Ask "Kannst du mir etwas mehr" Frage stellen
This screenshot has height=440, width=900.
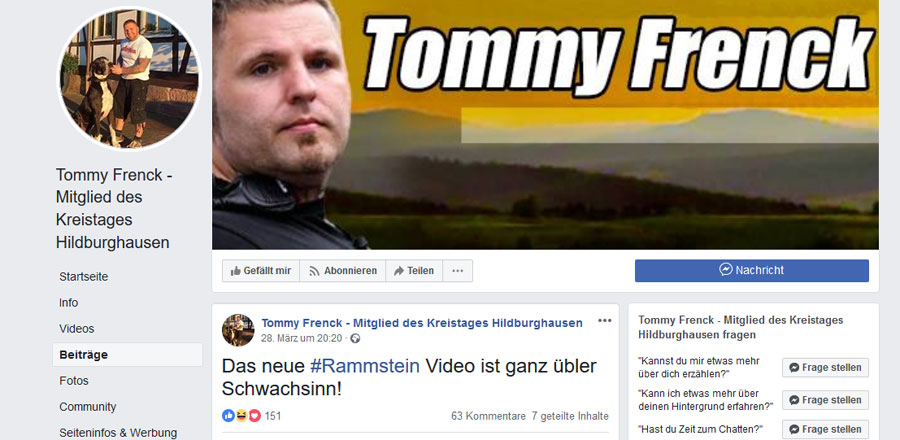click(825, 368)
